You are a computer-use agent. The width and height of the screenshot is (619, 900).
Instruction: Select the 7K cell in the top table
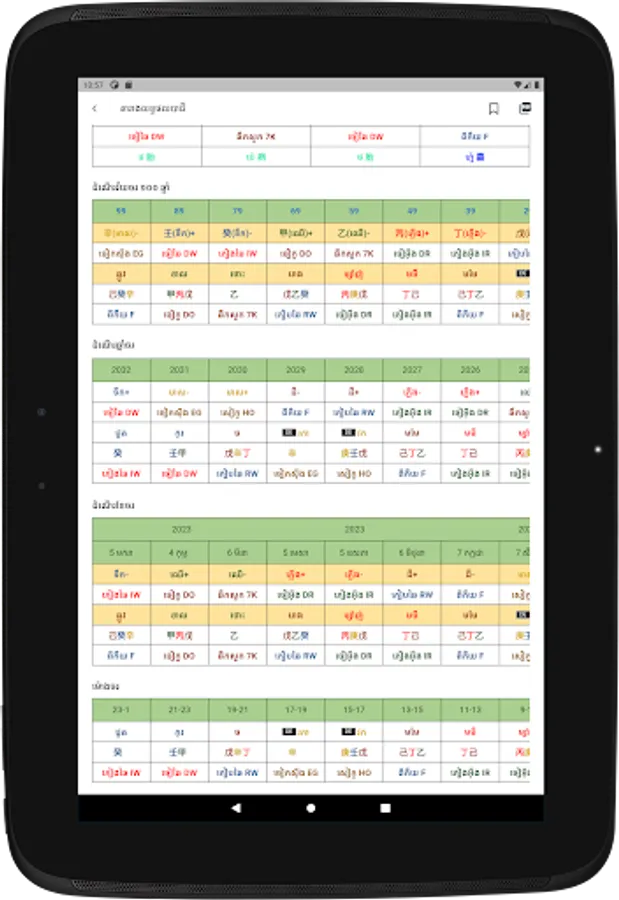click(256, 137)
